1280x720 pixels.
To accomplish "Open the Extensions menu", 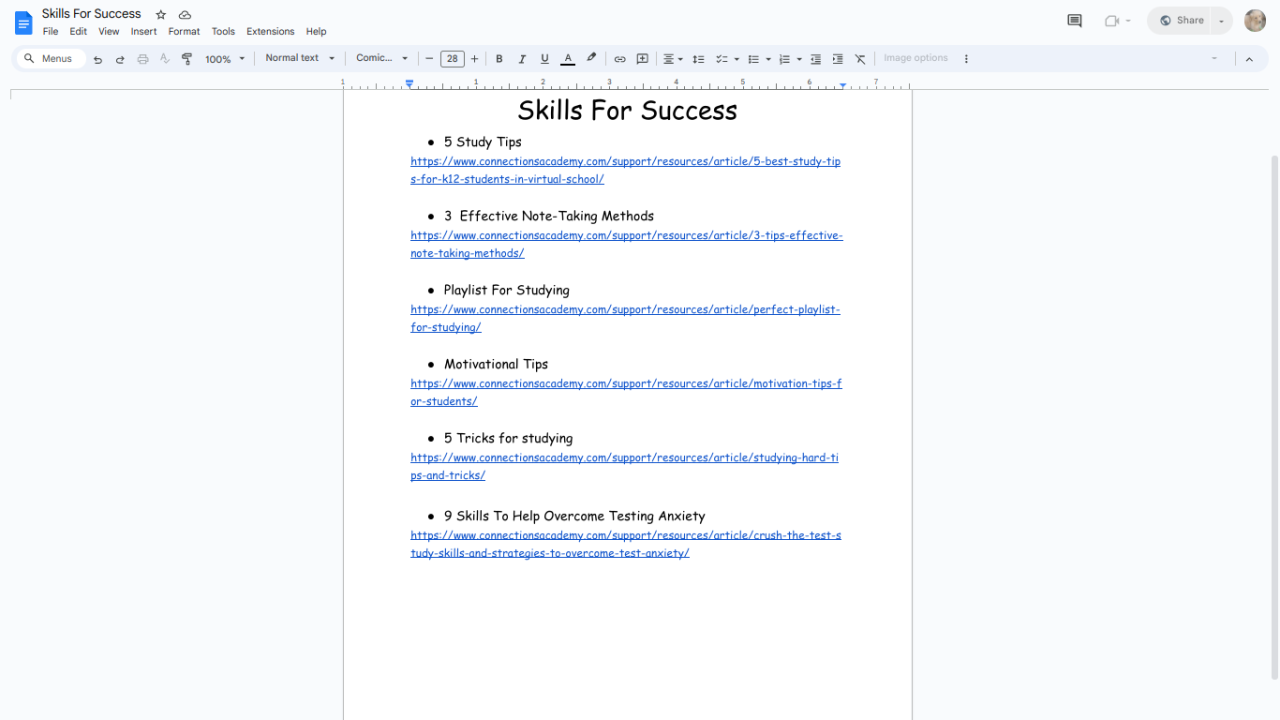I will point(270,32).
